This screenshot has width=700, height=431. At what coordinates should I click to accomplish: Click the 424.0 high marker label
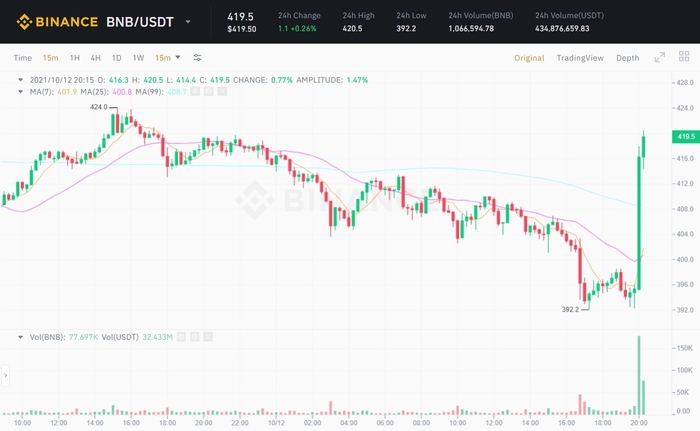point(99,107)
